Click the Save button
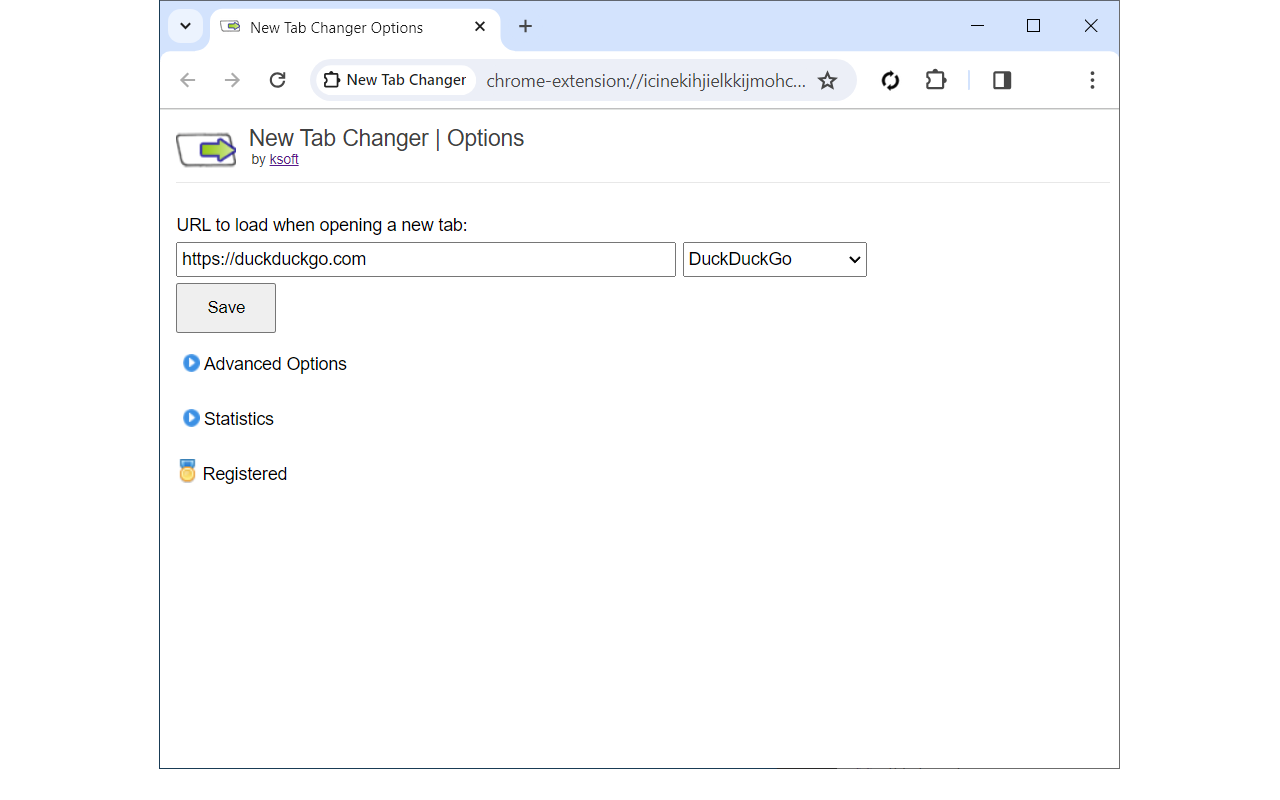This screenshot has height=800, width=1280. pyautogui.click(x=225, y=307)
